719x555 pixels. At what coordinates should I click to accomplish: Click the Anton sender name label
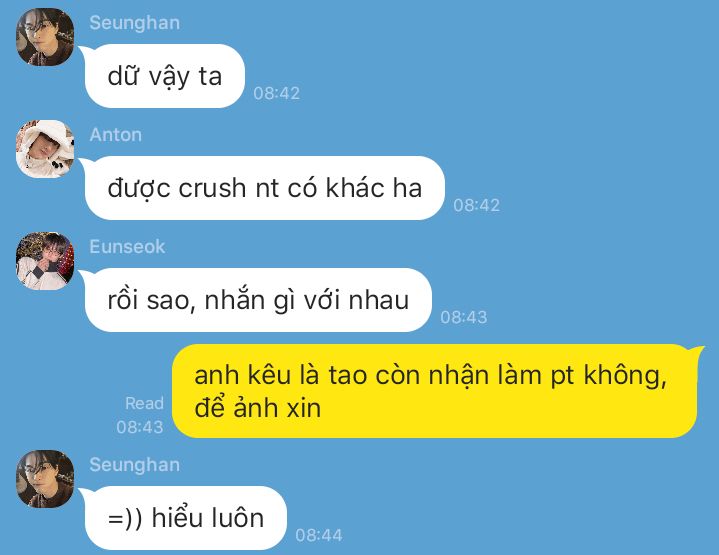(116, 135)
